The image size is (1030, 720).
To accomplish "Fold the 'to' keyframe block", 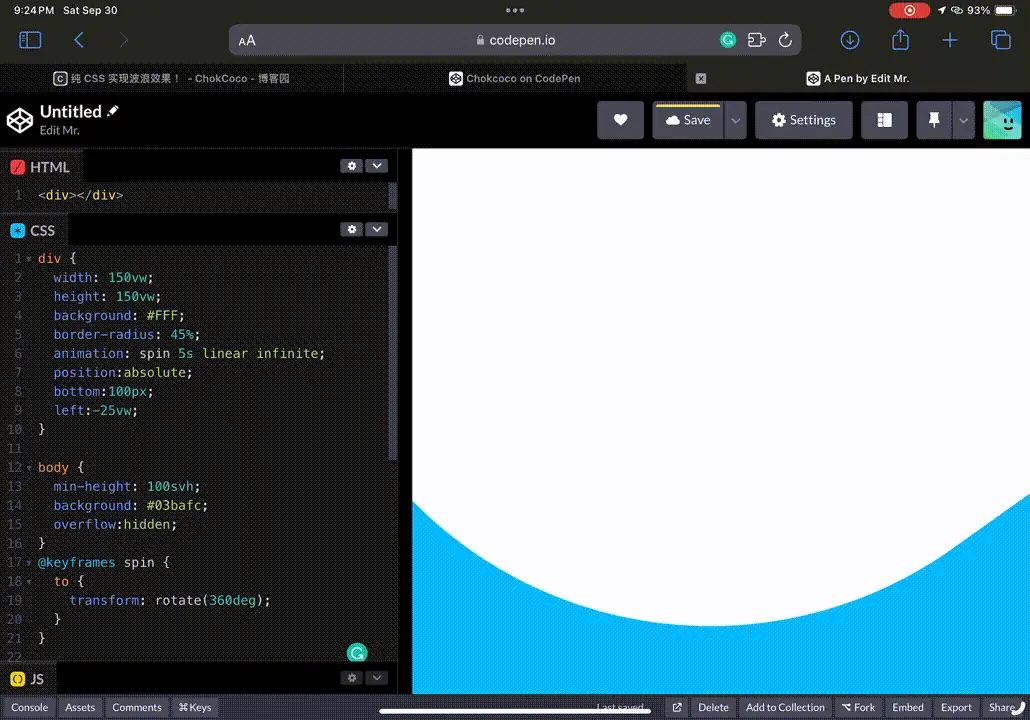I will 29,582.
